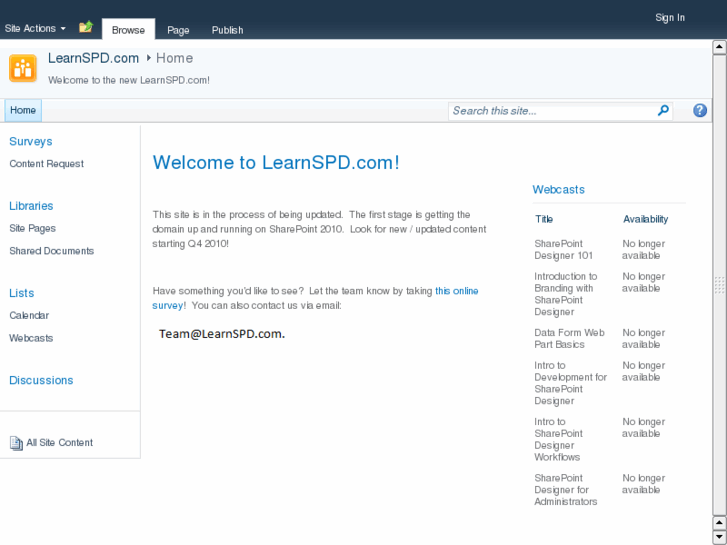The width and height of the screenshot is (727, 545).
Task: Open the blue Help question mark icon
Action: click(700, 110)
